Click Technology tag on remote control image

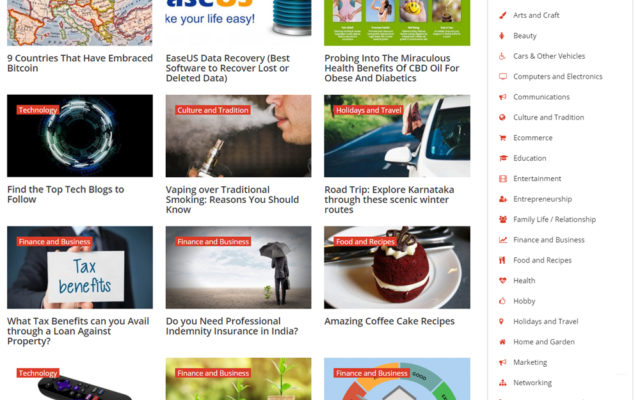38,373
